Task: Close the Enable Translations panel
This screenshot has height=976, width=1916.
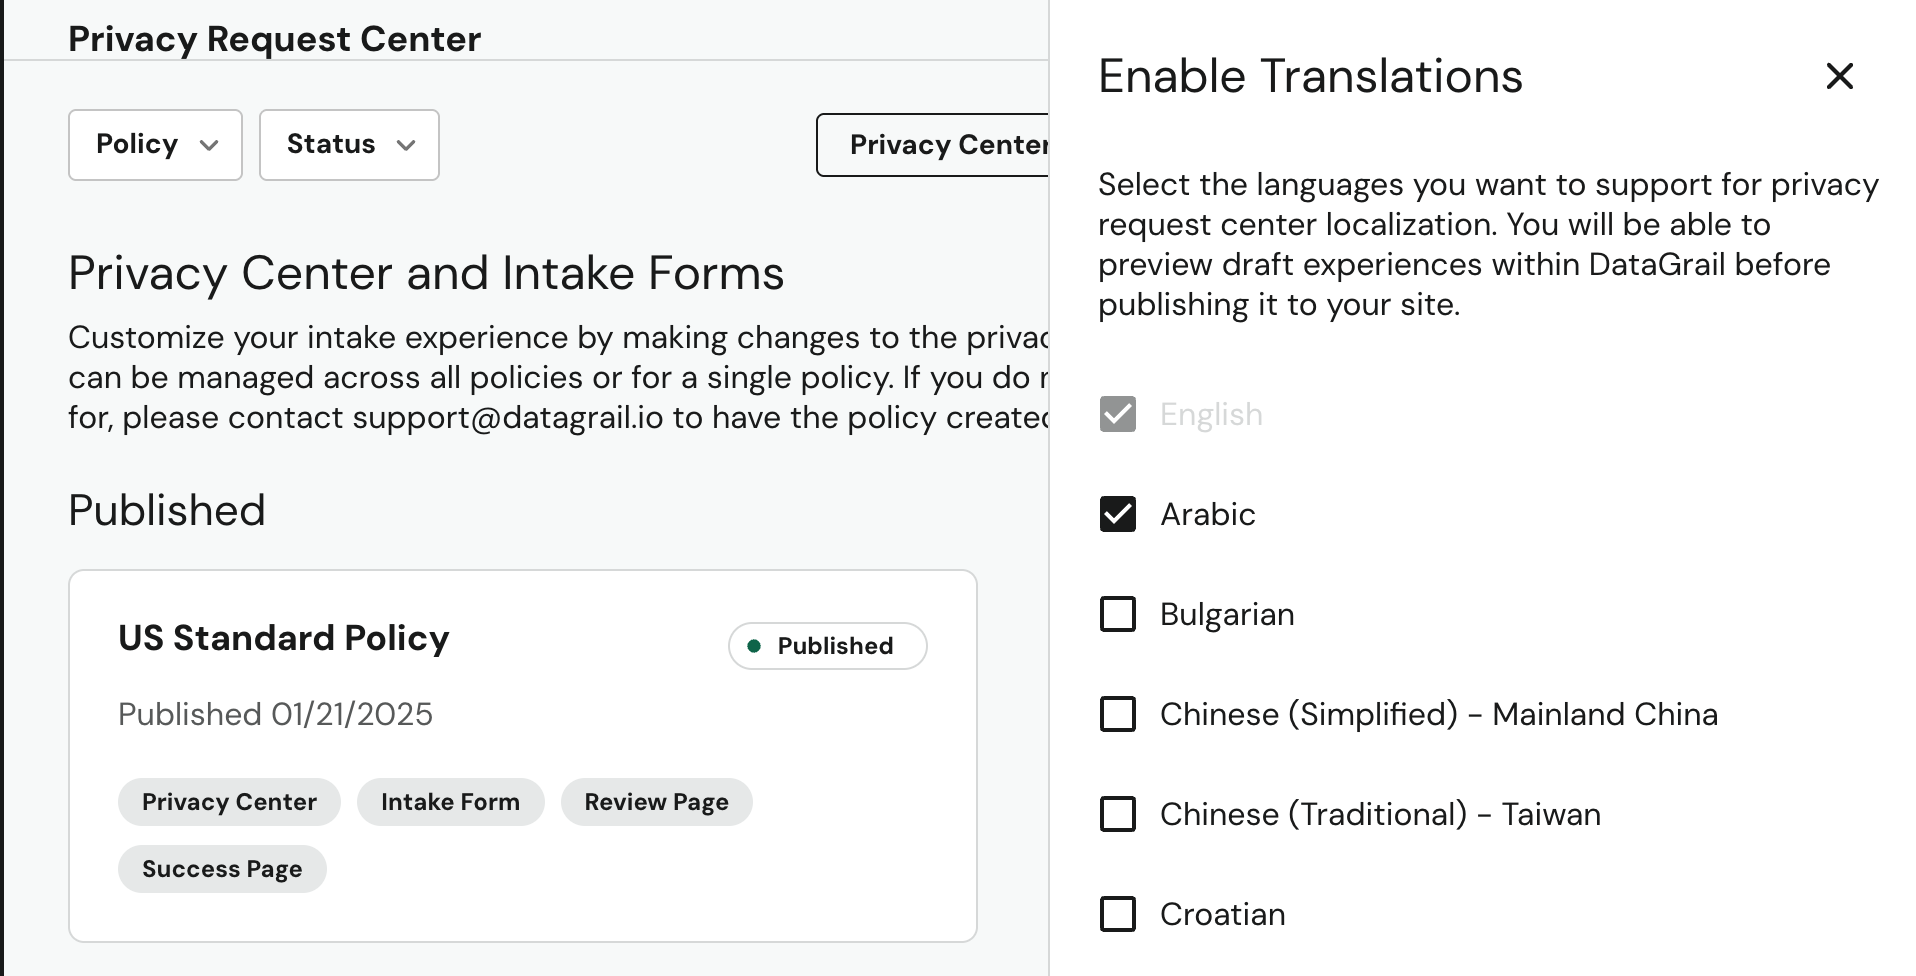Action: pyautogui.click(x=1839, y=76)
